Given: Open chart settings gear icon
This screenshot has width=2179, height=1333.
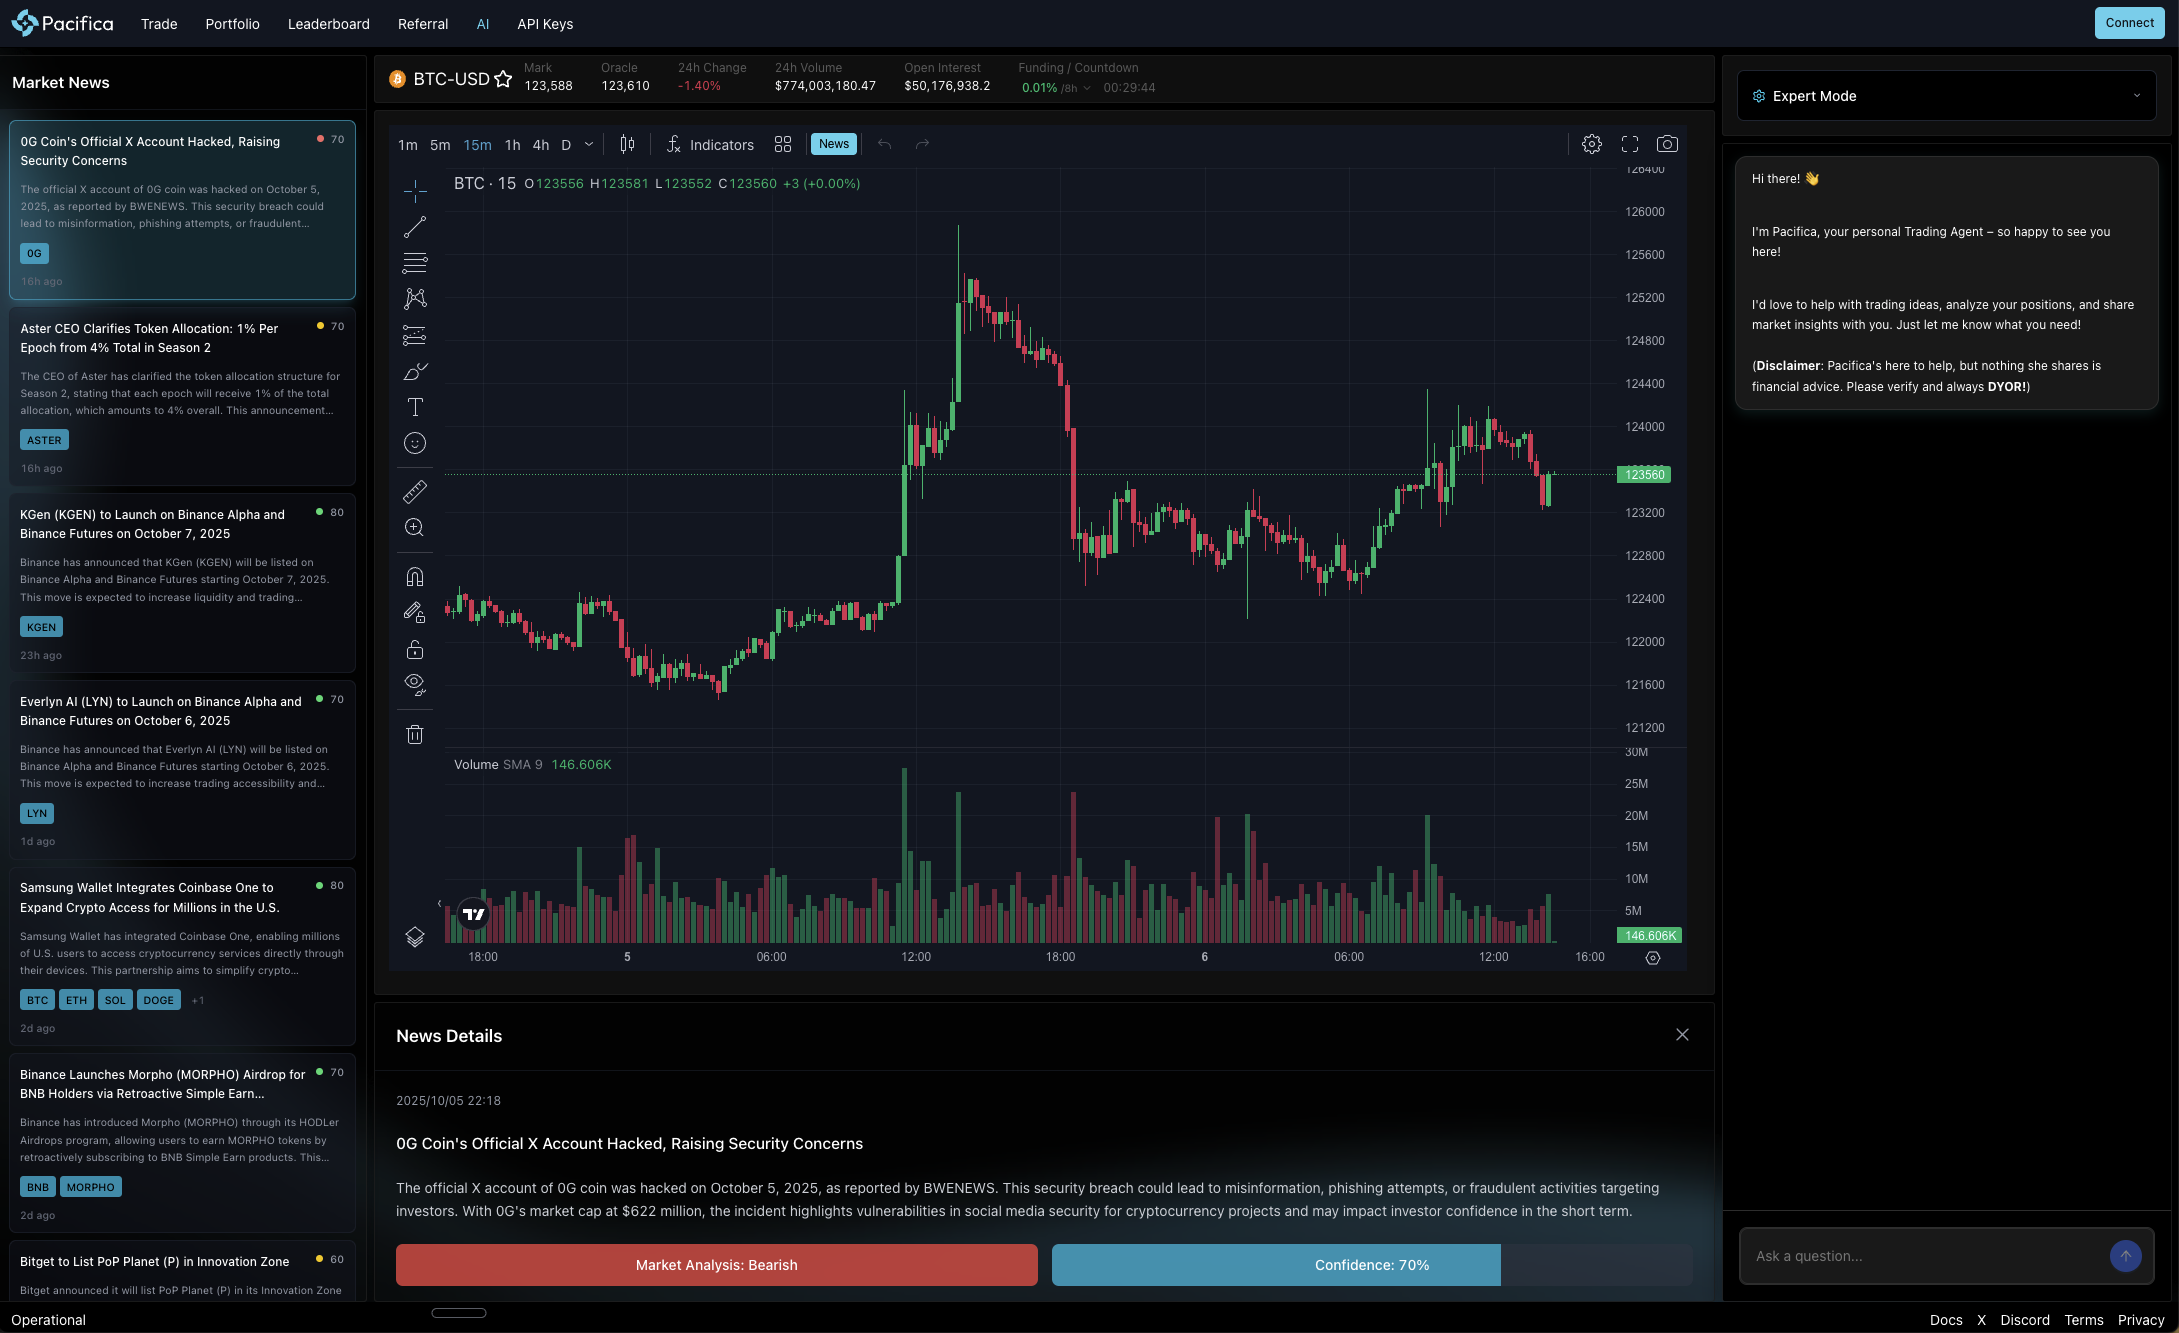Looking at the screenshot, I should point(1592,144).
